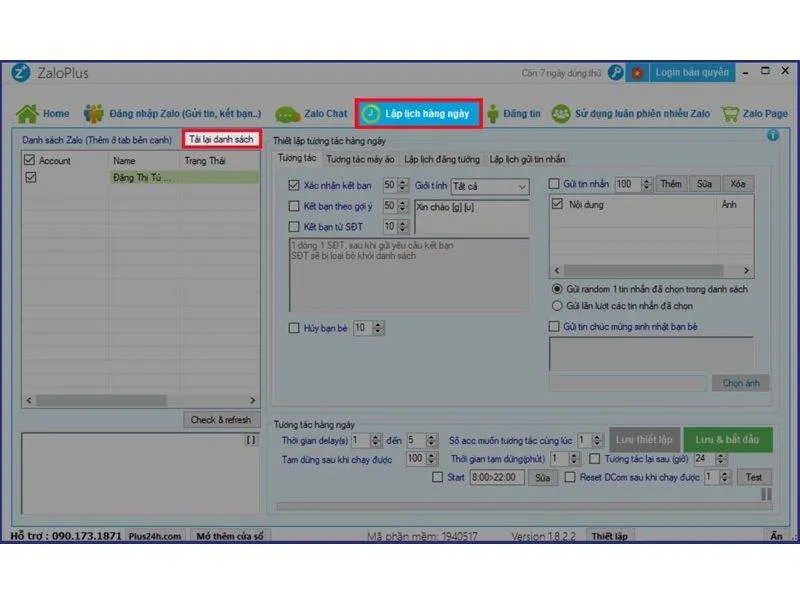This screenshot has height=600, width=800.
Task: Click the Test button
Action: [x=754, y=477]
